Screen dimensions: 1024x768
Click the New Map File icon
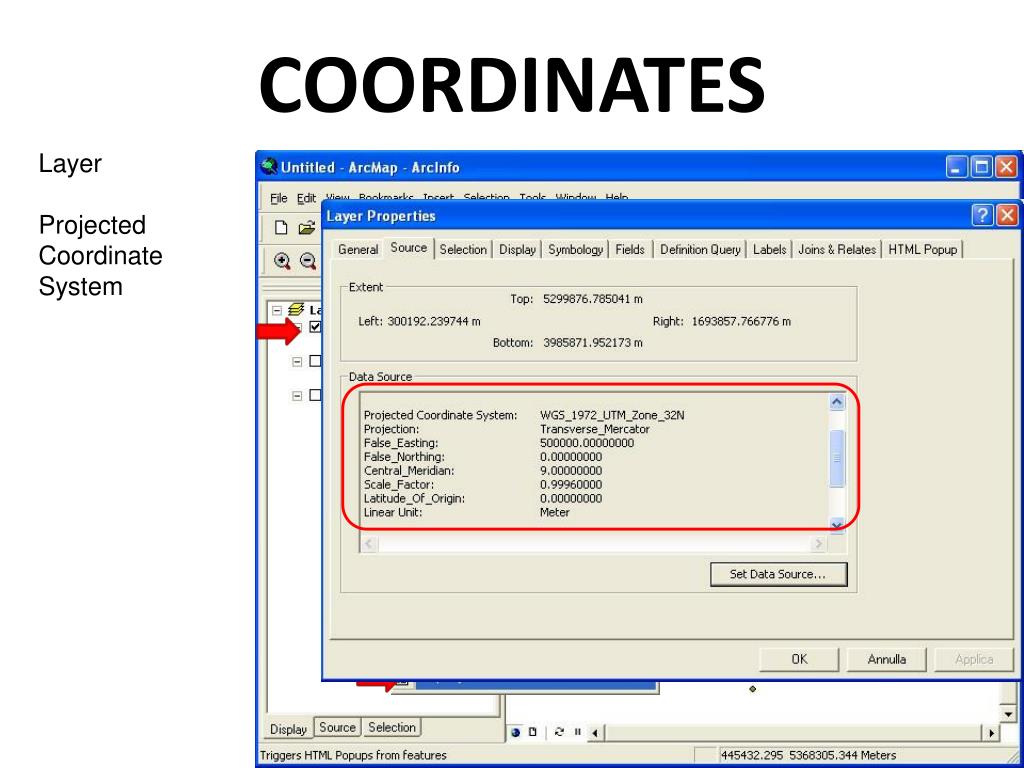281,227
